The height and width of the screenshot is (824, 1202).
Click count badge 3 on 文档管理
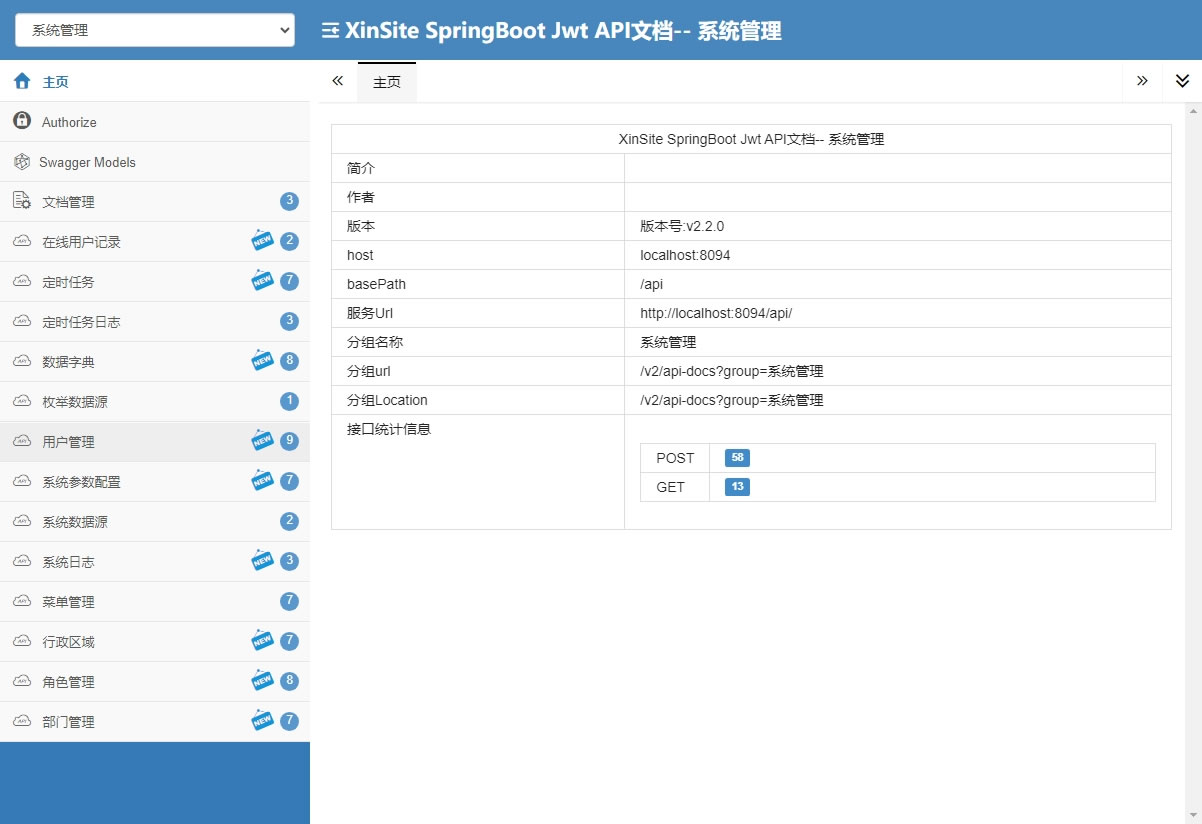click(x=289, y=201)
